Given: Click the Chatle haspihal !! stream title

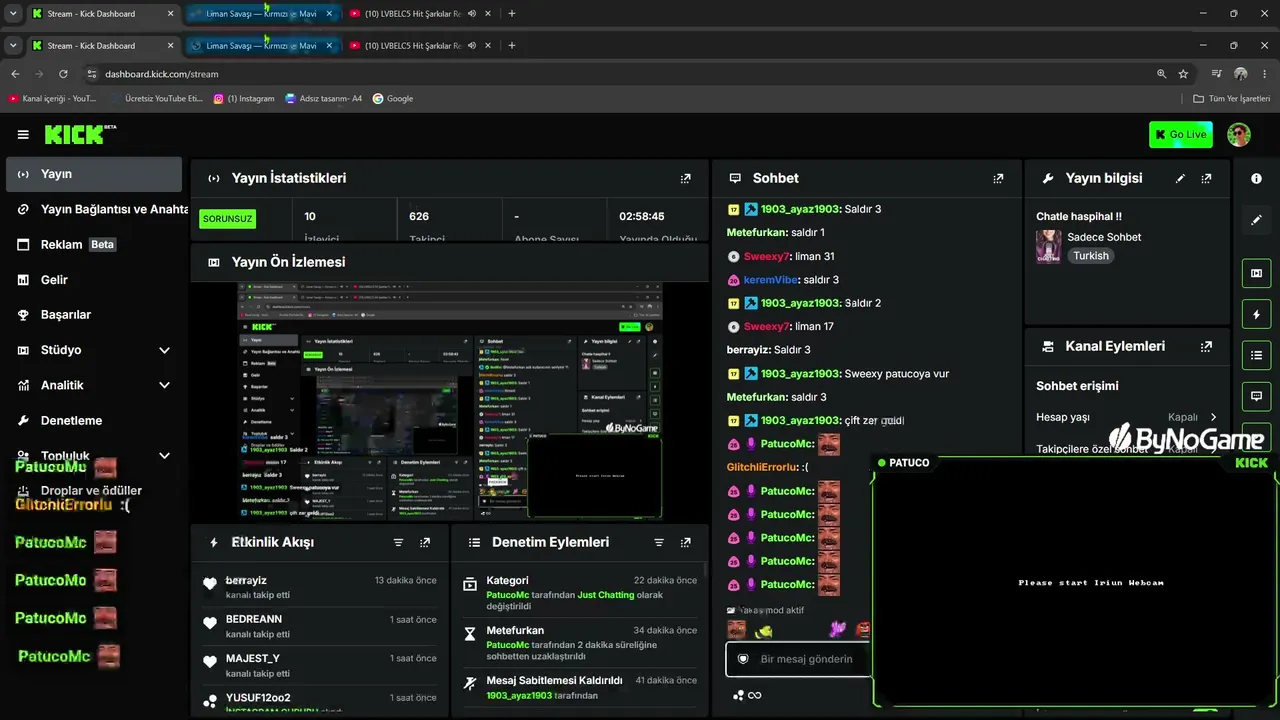Looking at the screenshot, I should point(1079,216).
